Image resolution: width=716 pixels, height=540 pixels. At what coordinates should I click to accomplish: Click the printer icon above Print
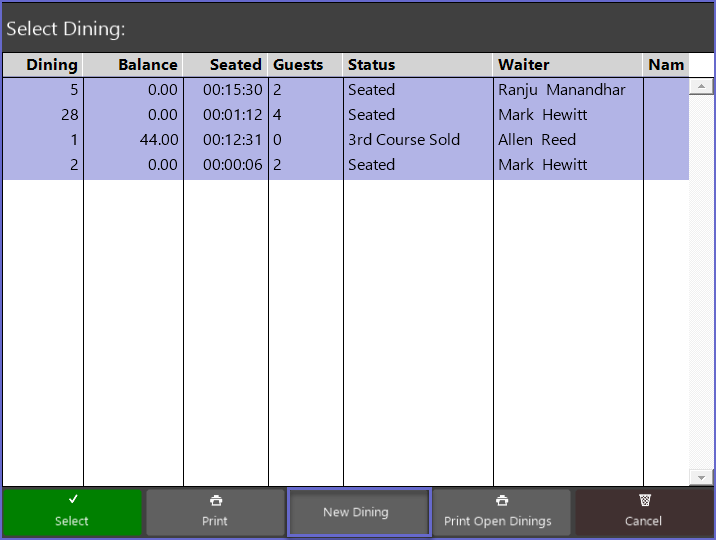tap(215, 501)
